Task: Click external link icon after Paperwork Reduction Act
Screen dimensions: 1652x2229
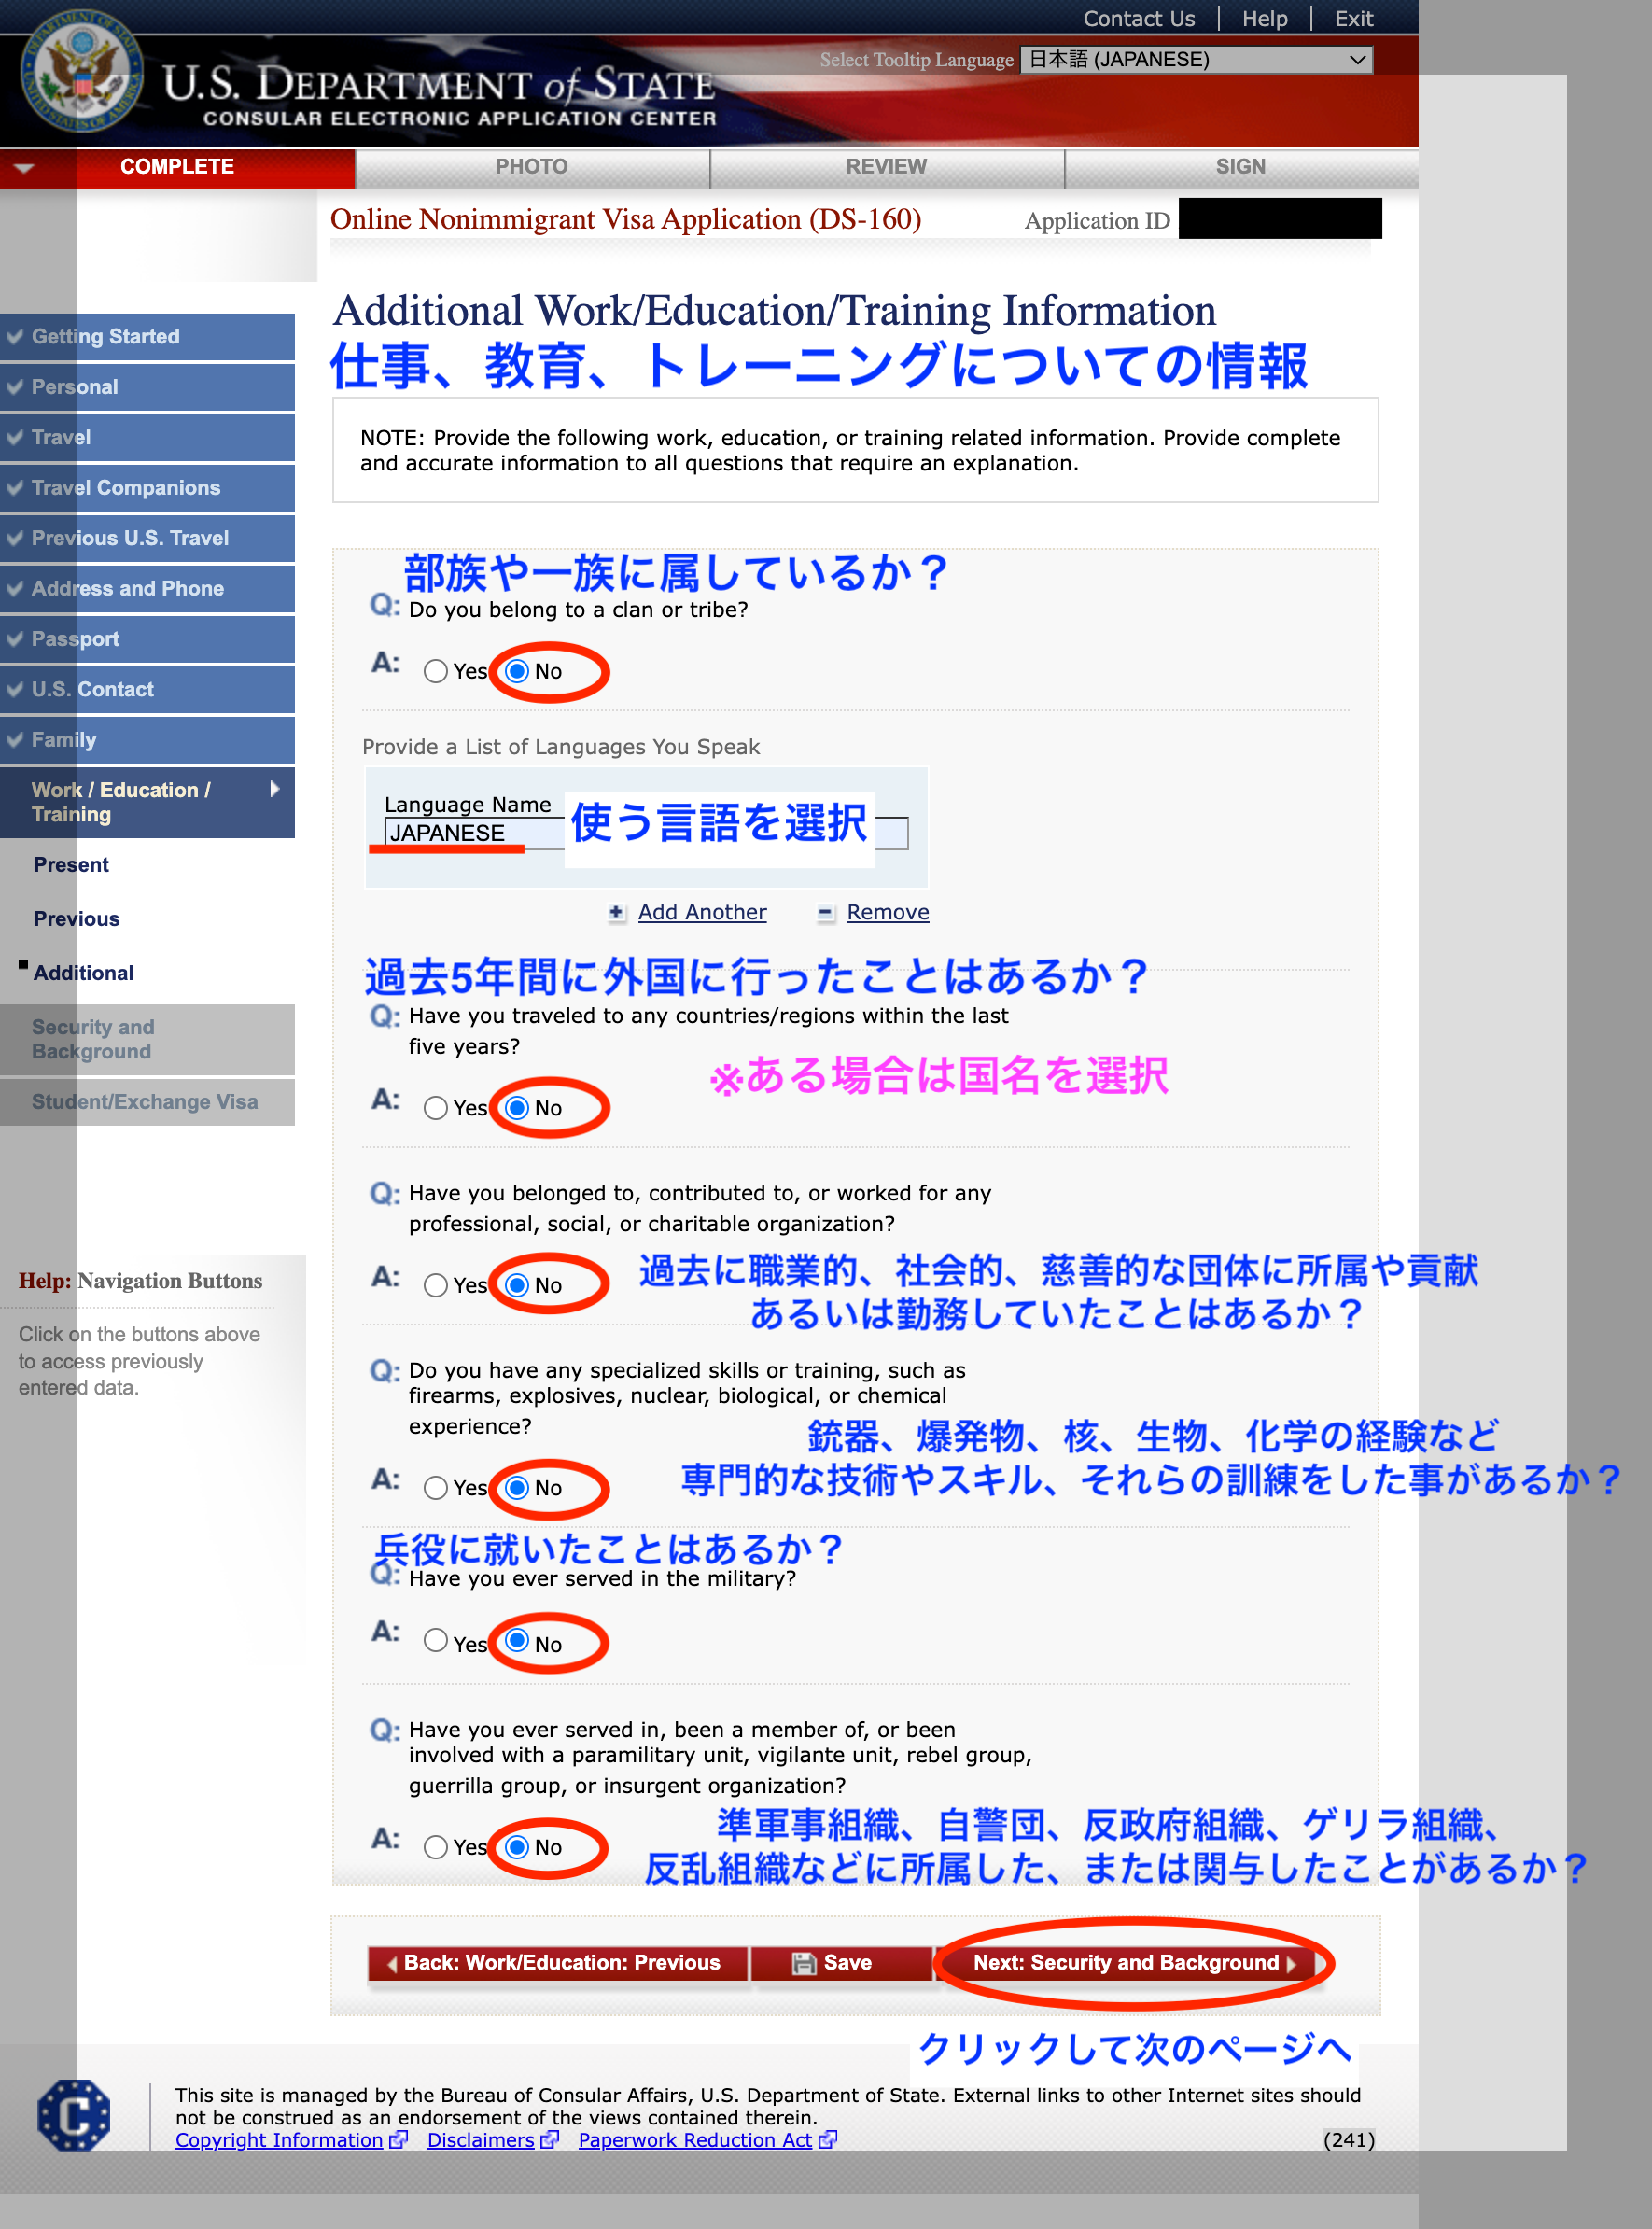Action: (827, 2140)
